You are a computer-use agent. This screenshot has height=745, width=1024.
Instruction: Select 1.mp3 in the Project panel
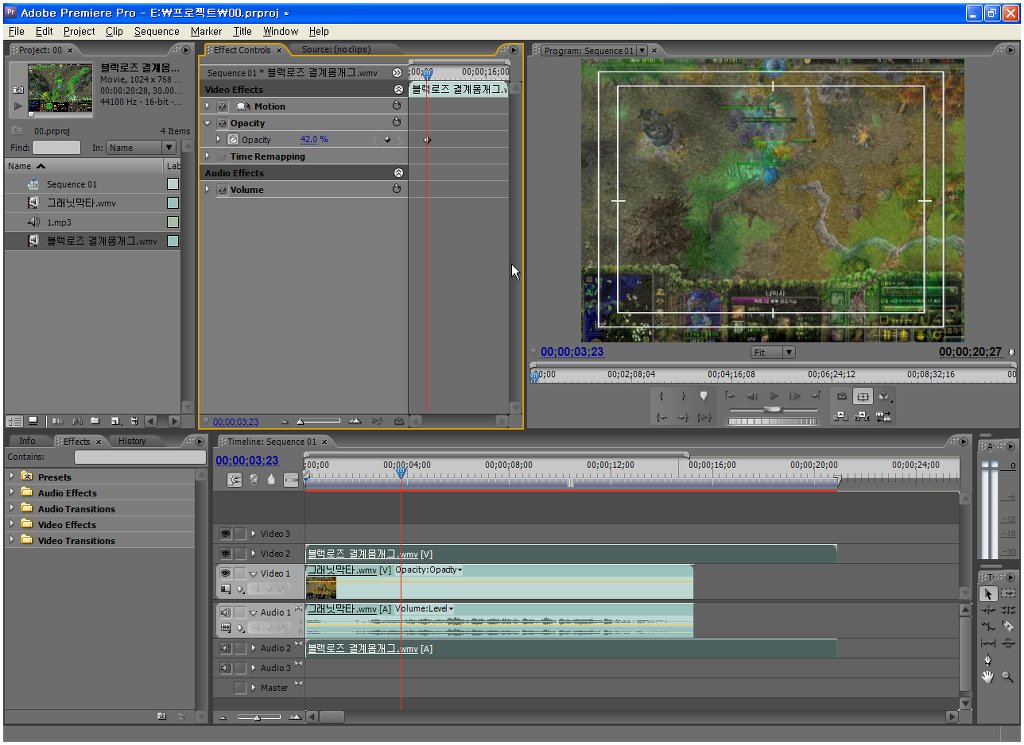pyautogui.click(x=61, y=222)
